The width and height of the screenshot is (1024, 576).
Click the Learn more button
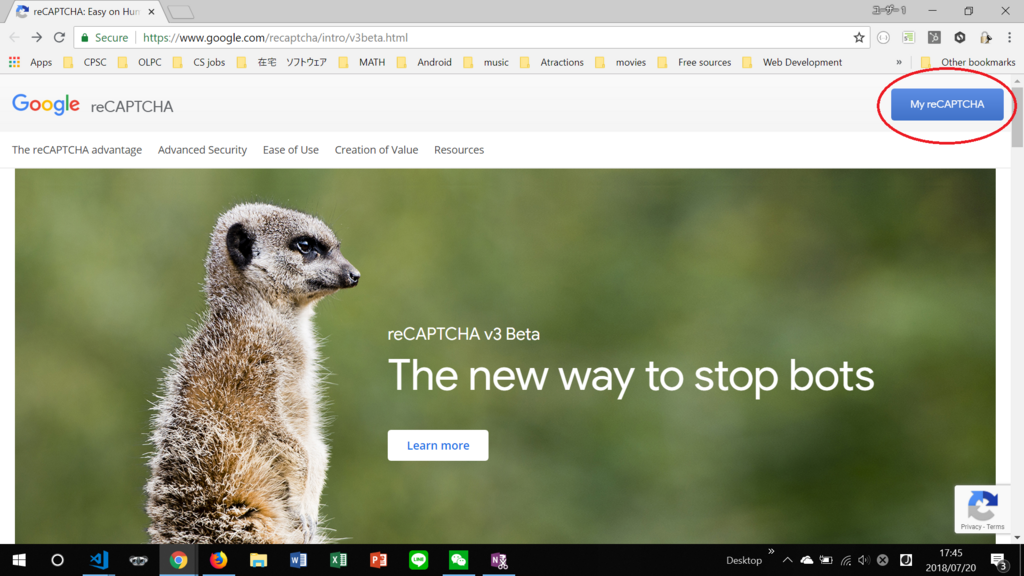click(x=438, y=445)
